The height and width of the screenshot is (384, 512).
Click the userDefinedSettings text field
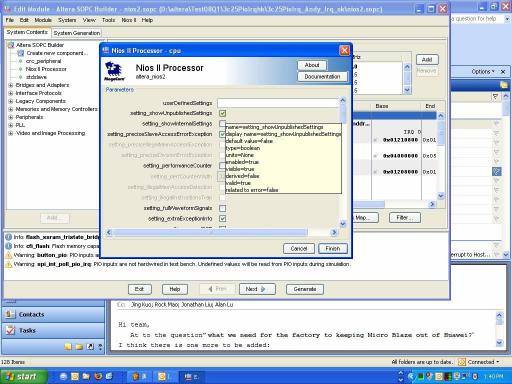[x=278, y=103]
